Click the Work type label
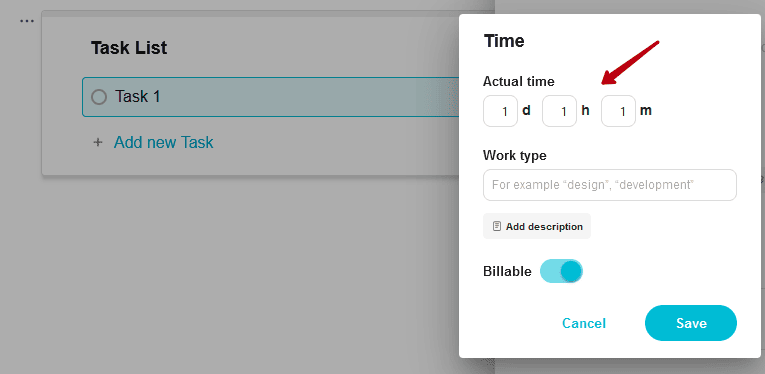The width and height of the screenshot is (765, 374). coord(515,156)
